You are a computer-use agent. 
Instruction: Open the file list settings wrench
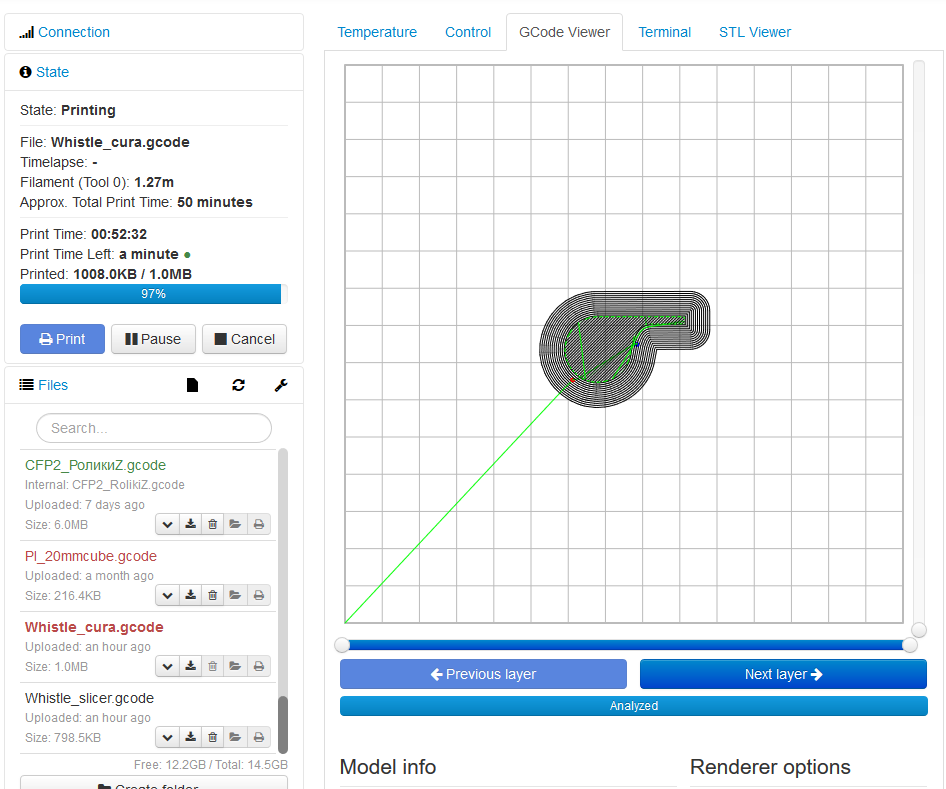pos(281,385)
